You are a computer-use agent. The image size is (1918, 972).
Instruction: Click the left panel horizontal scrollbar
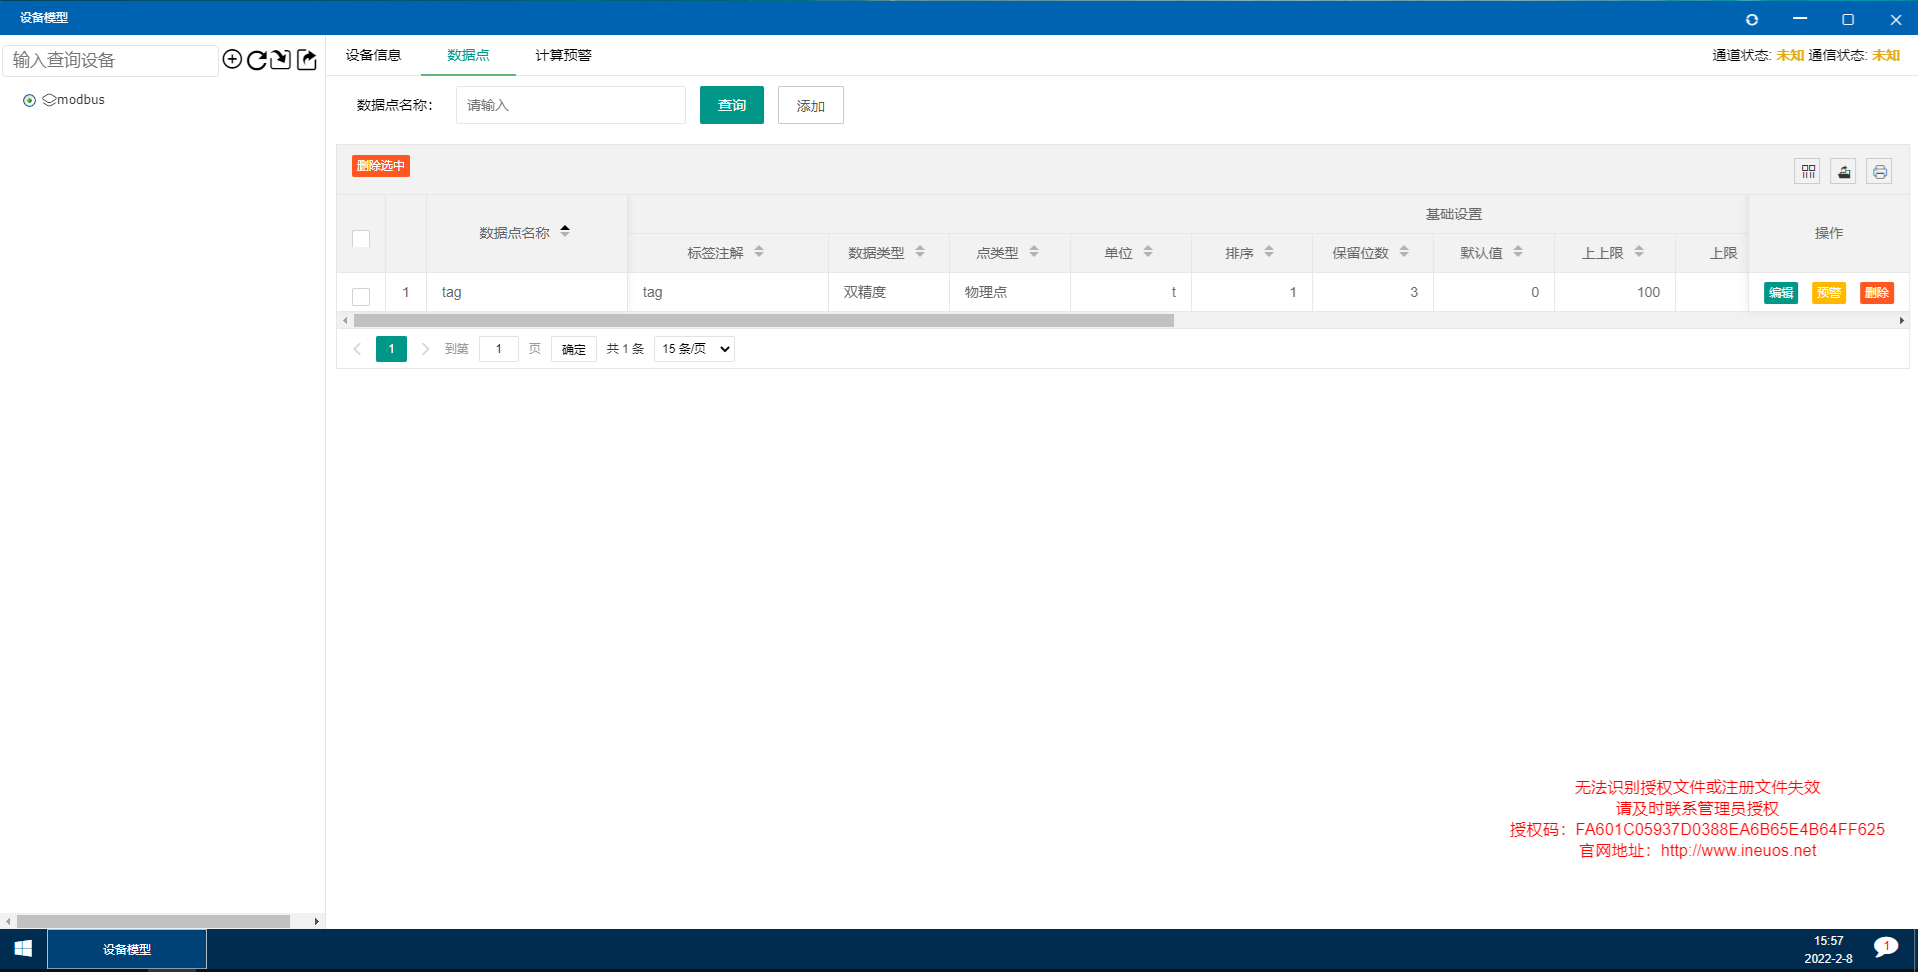coord(153,921)
